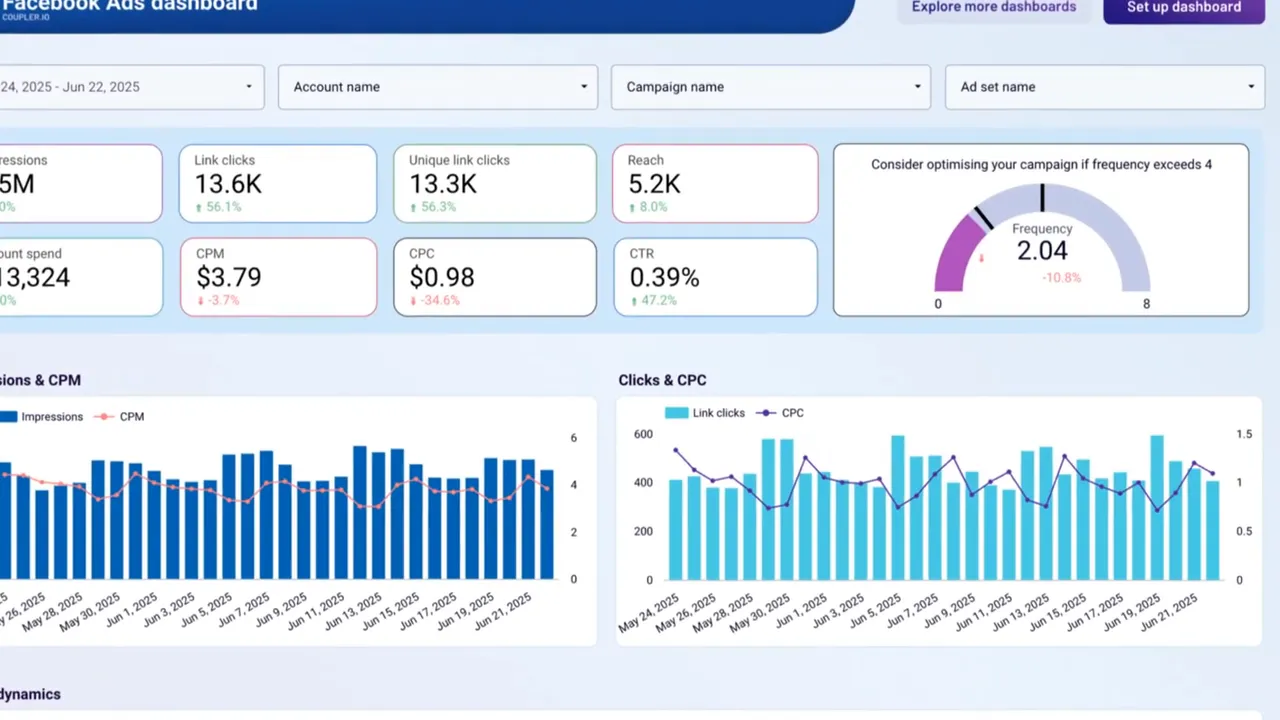The height and width of the screenshot is (720, 1280).
Task: Click the CPM $3.79 scorecard
Action: click(x=278, y=277)
